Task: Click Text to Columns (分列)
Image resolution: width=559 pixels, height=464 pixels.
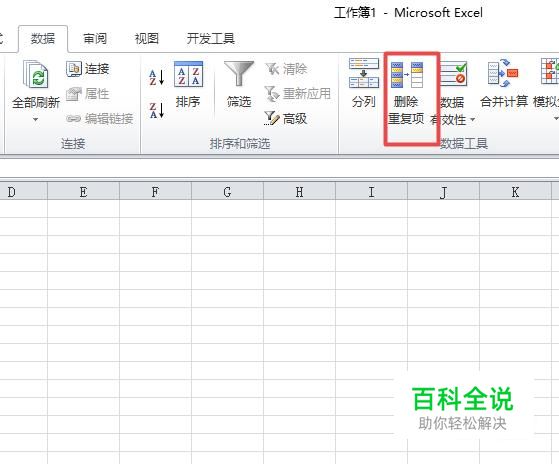Action: [364, 83]
